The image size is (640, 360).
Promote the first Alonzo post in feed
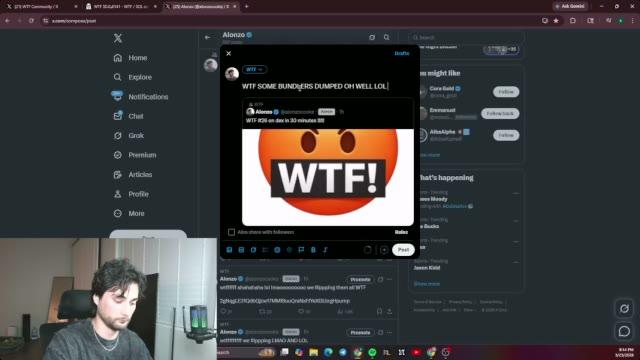(x=360, y=280)
